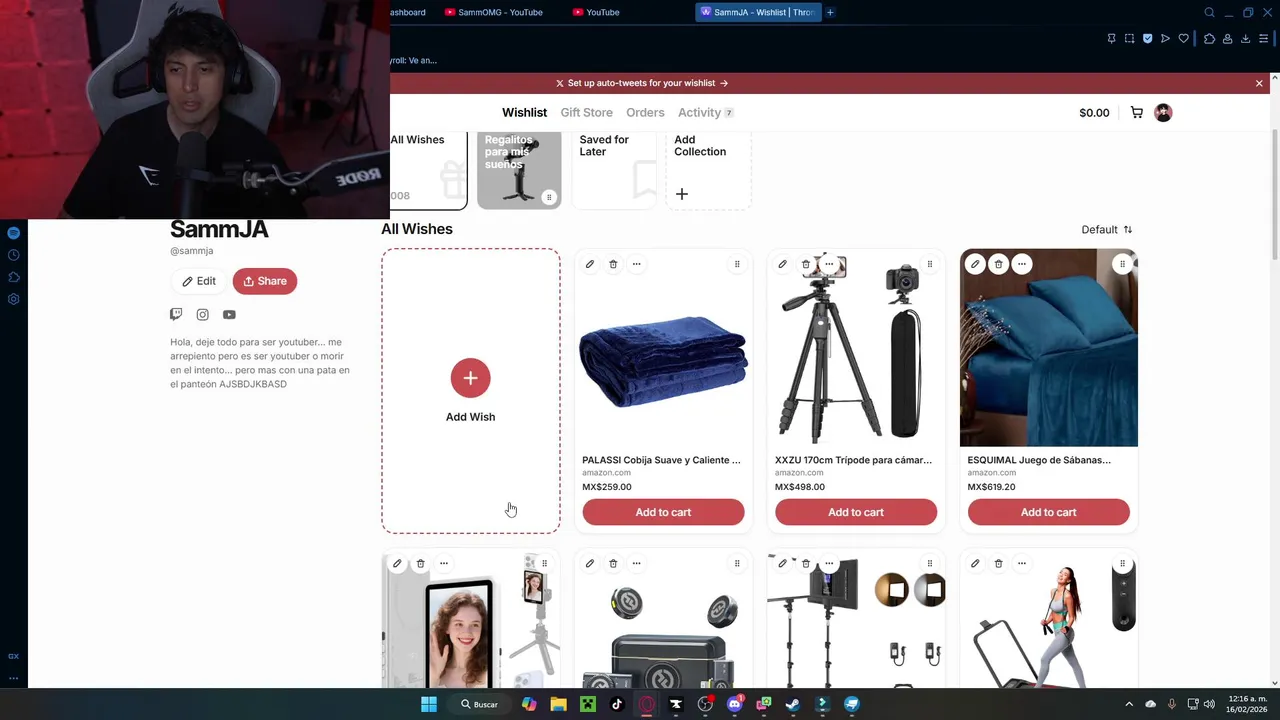
Task: Select the All Wishes collection
Action: (428, 170)
